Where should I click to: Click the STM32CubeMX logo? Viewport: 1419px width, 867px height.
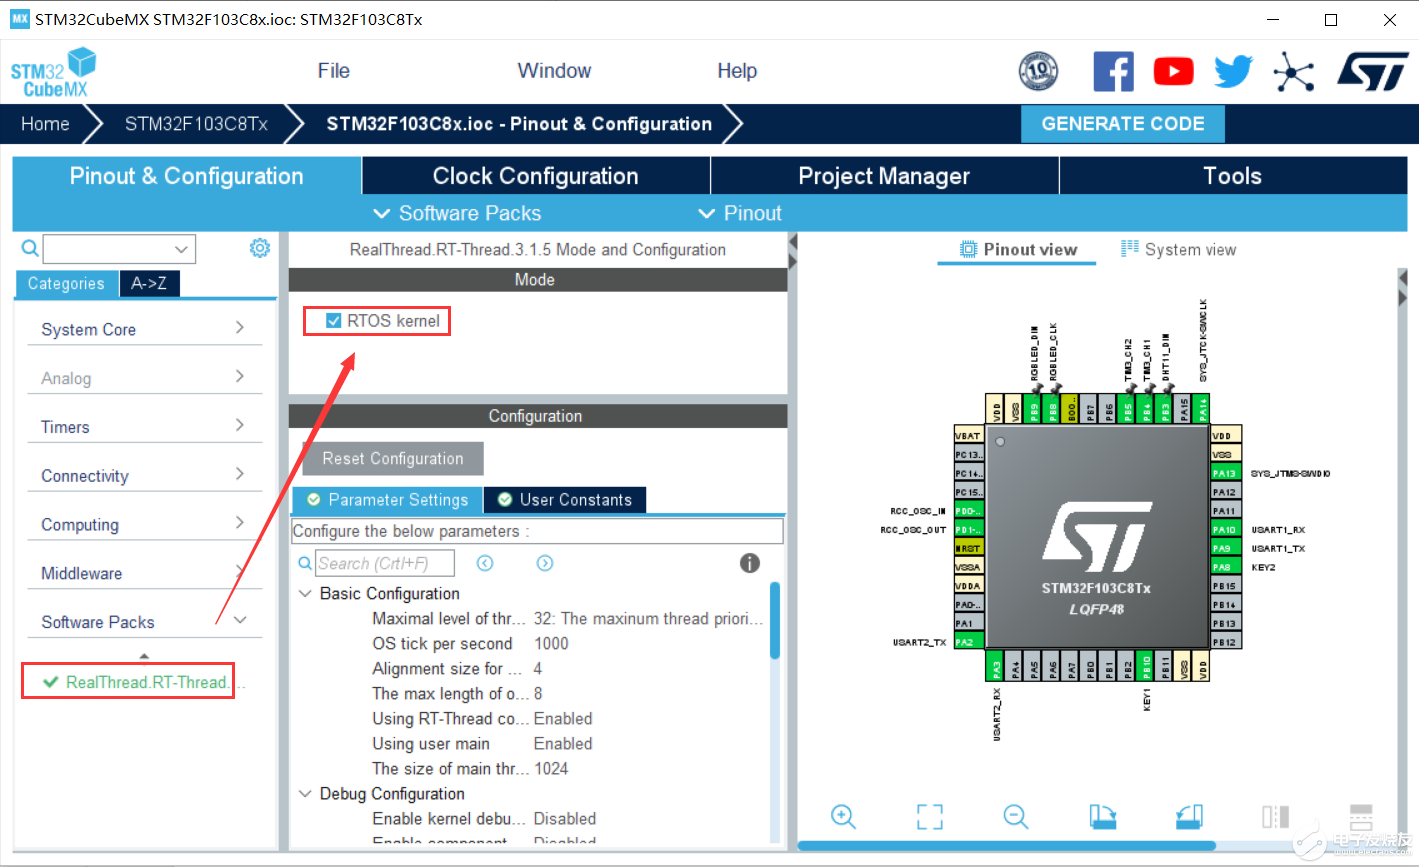coord(54,73)
